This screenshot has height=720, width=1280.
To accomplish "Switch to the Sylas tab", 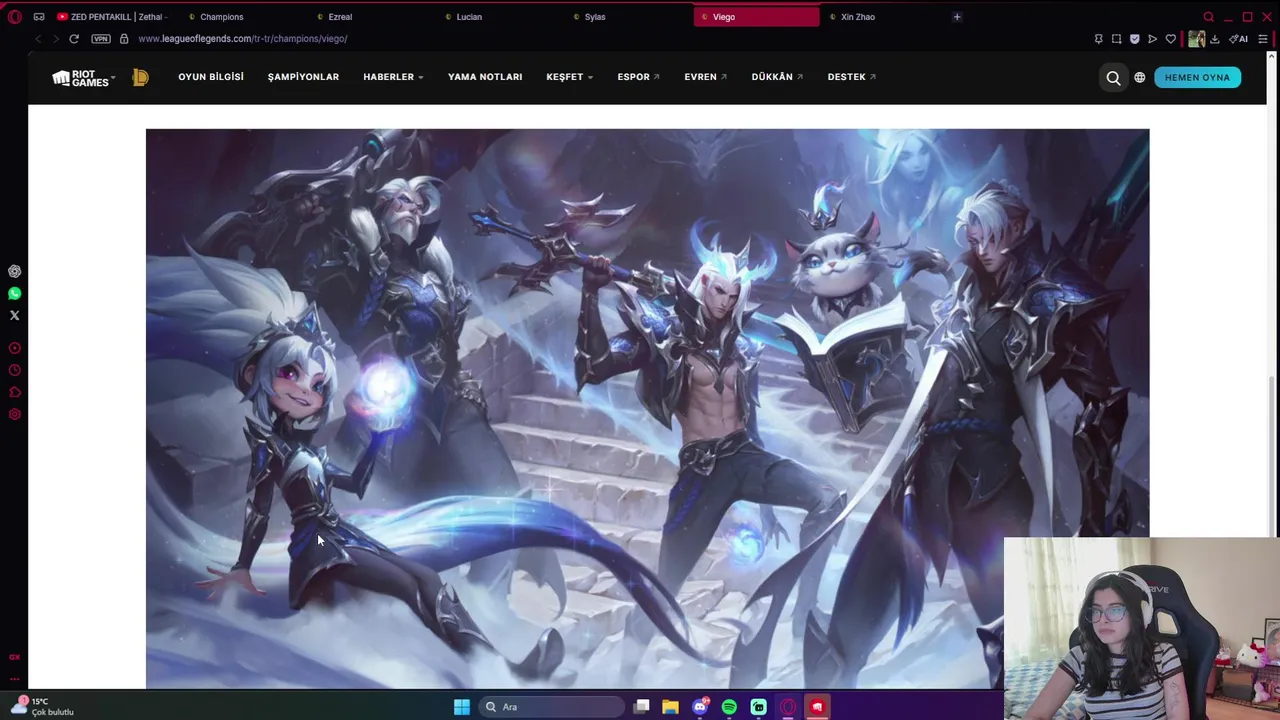I will pos(628,17).
